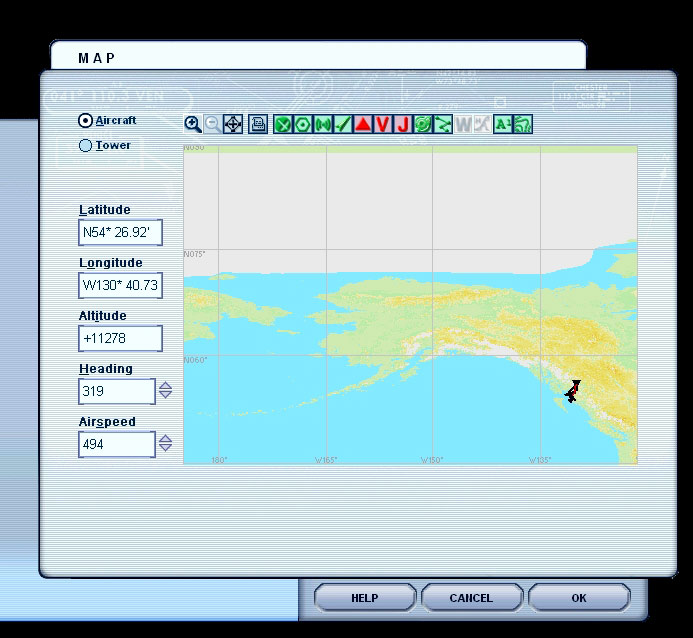The width and height of the screenshot is (693, 638).
Task: Center map on aircraft crosshair icon
Action: (233, 124)
